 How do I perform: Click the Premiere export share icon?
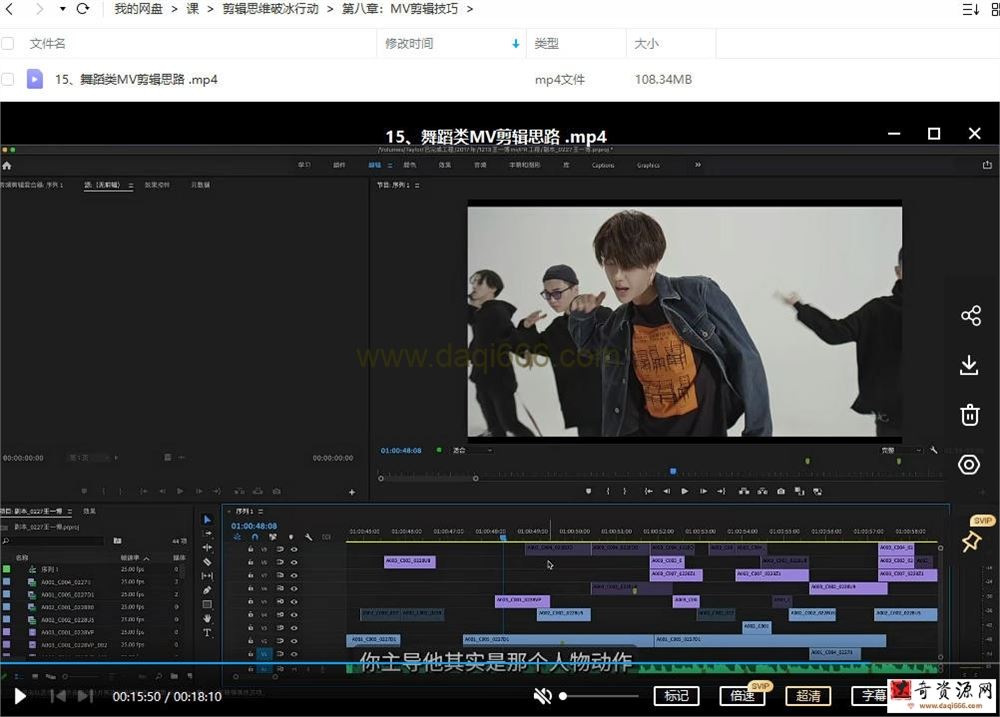coord(987,165)
